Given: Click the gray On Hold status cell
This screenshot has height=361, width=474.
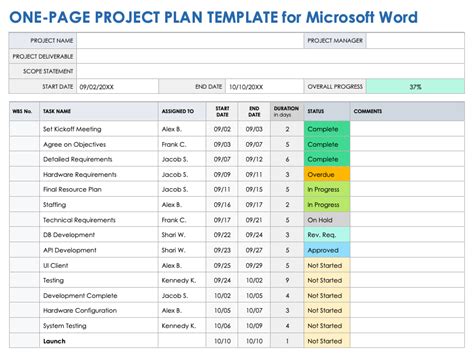Looking at the screenshot, I should pos(327,220).
